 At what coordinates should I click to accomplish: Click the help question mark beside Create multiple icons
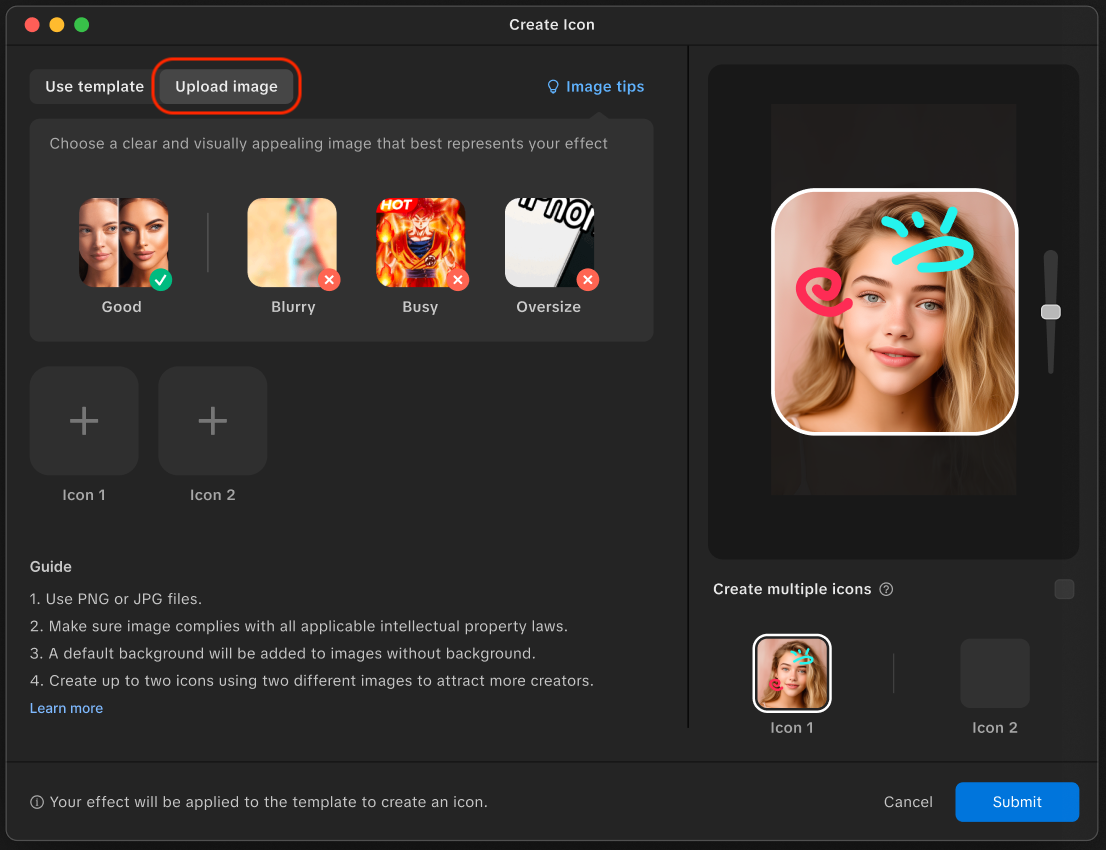886,590
